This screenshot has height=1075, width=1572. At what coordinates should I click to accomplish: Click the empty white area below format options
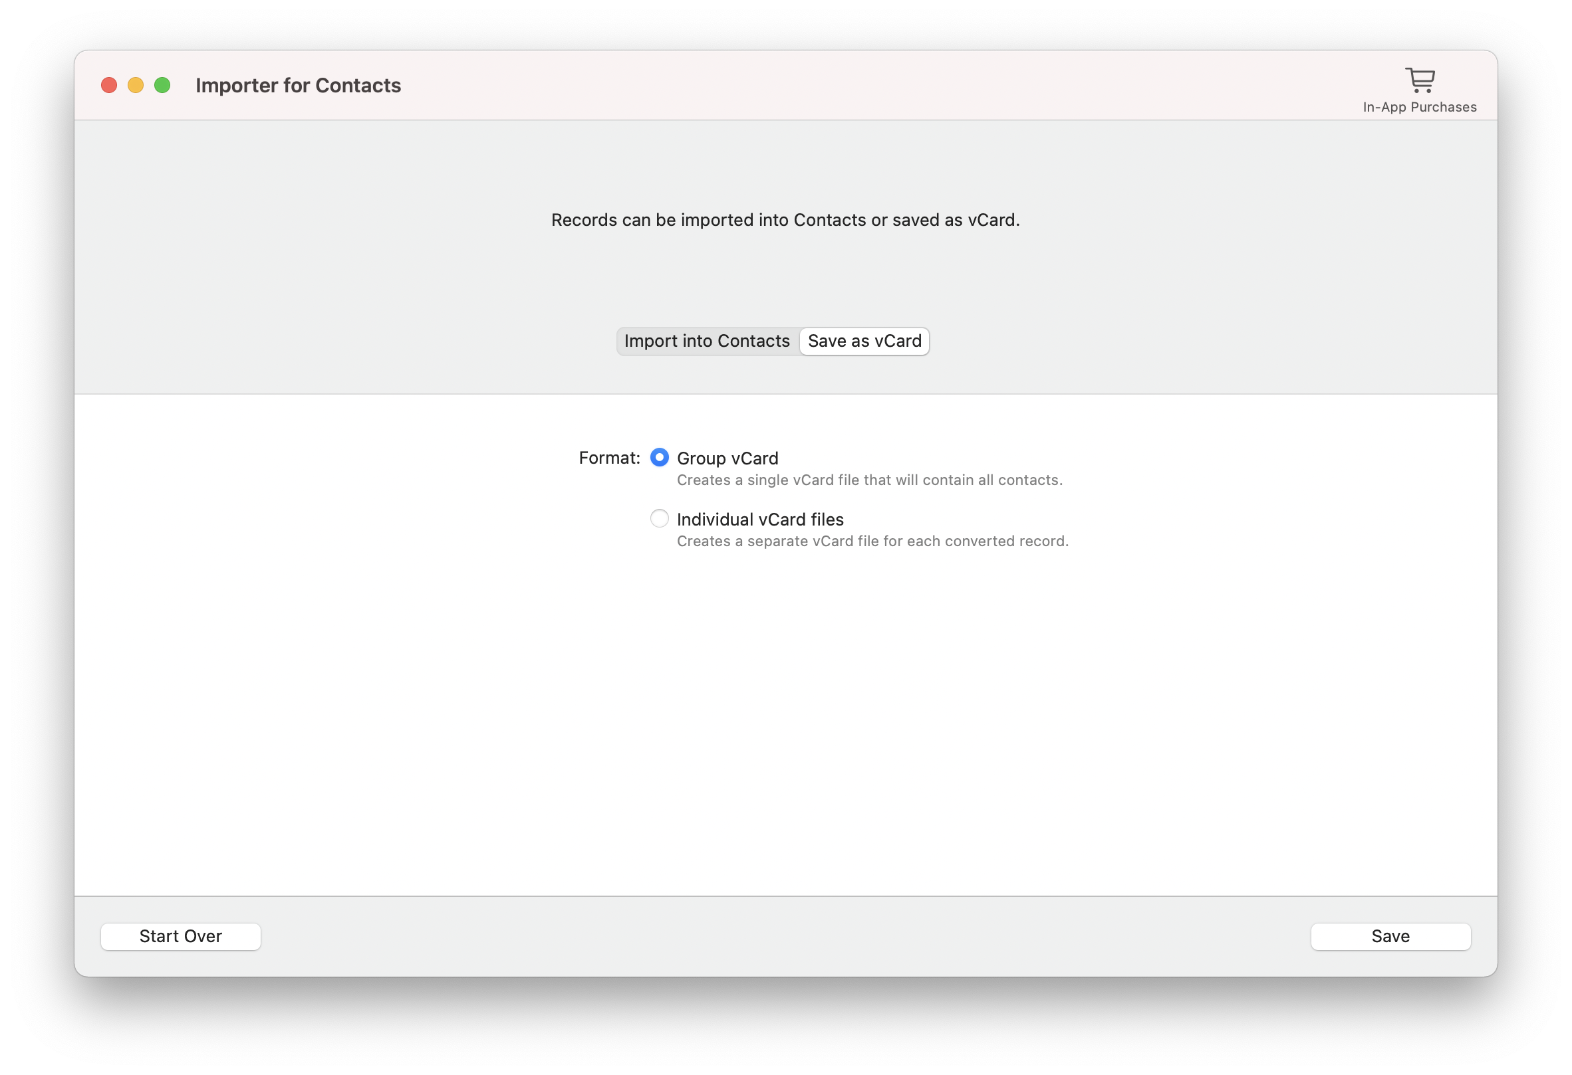[785, 720]
